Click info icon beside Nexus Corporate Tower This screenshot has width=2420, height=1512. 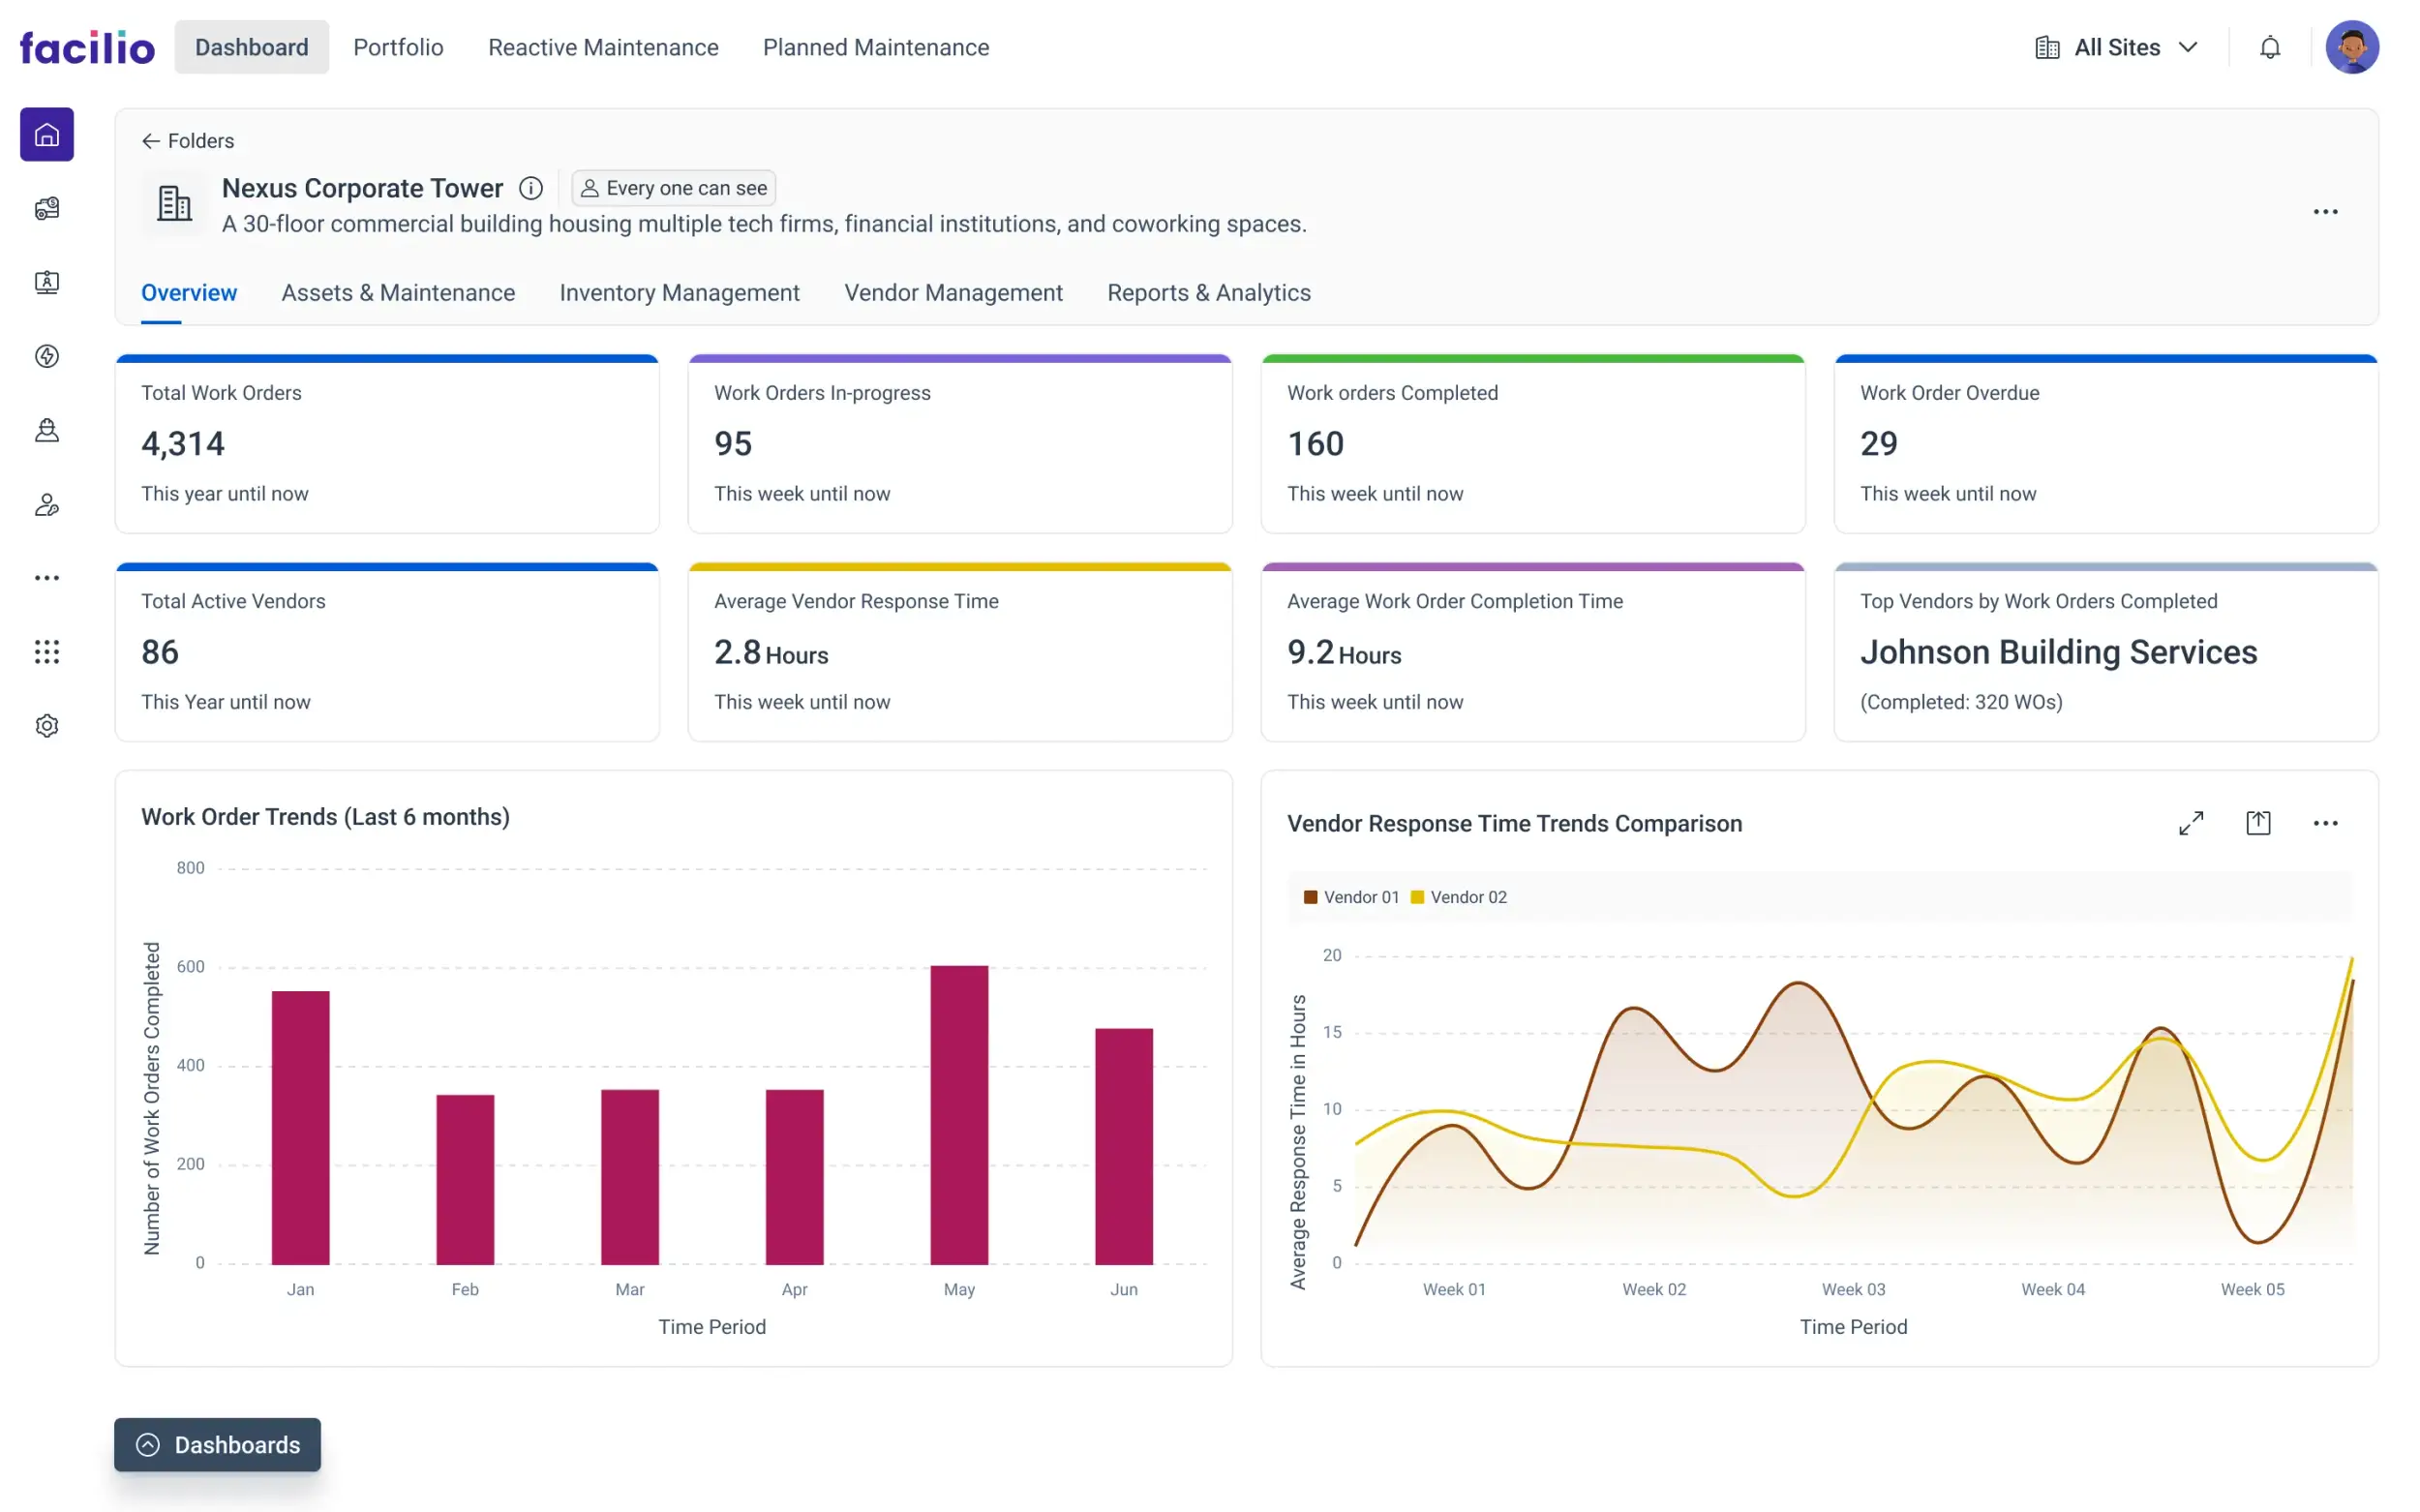click(x=531, y=188)
